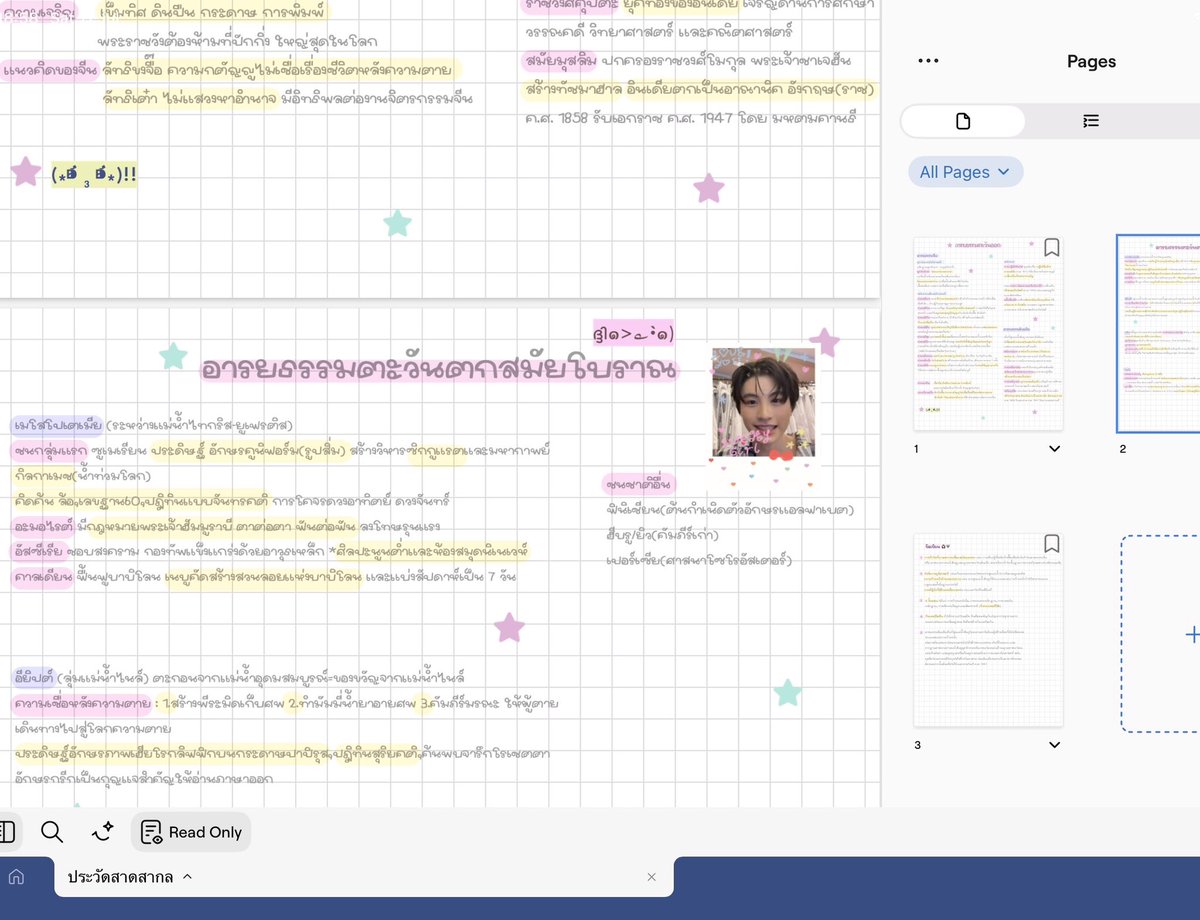Viewport: 1200px width, 920px height.
Task: Toggle bookmark on page 1 thumbnail
Action: tap(1051, 247)
